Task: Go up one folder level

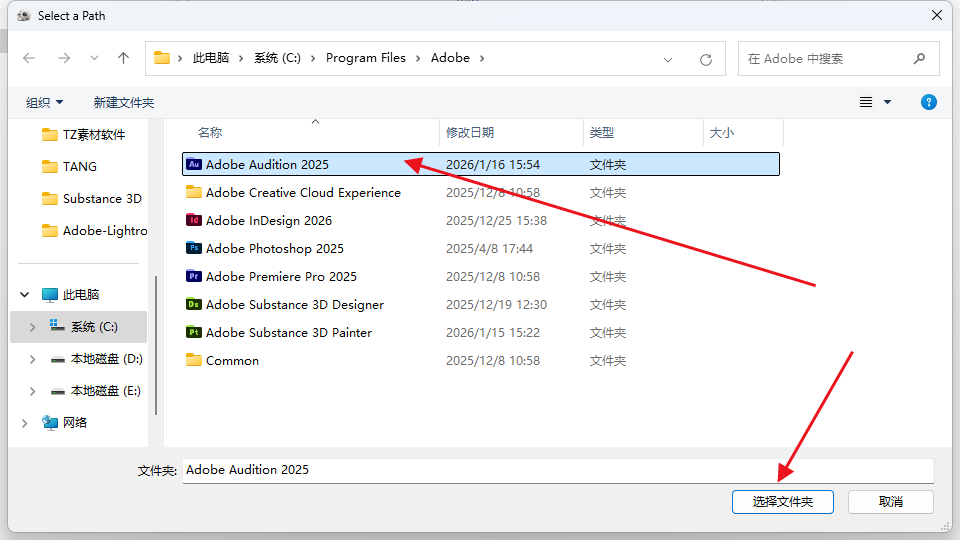Action: [123, 58]
